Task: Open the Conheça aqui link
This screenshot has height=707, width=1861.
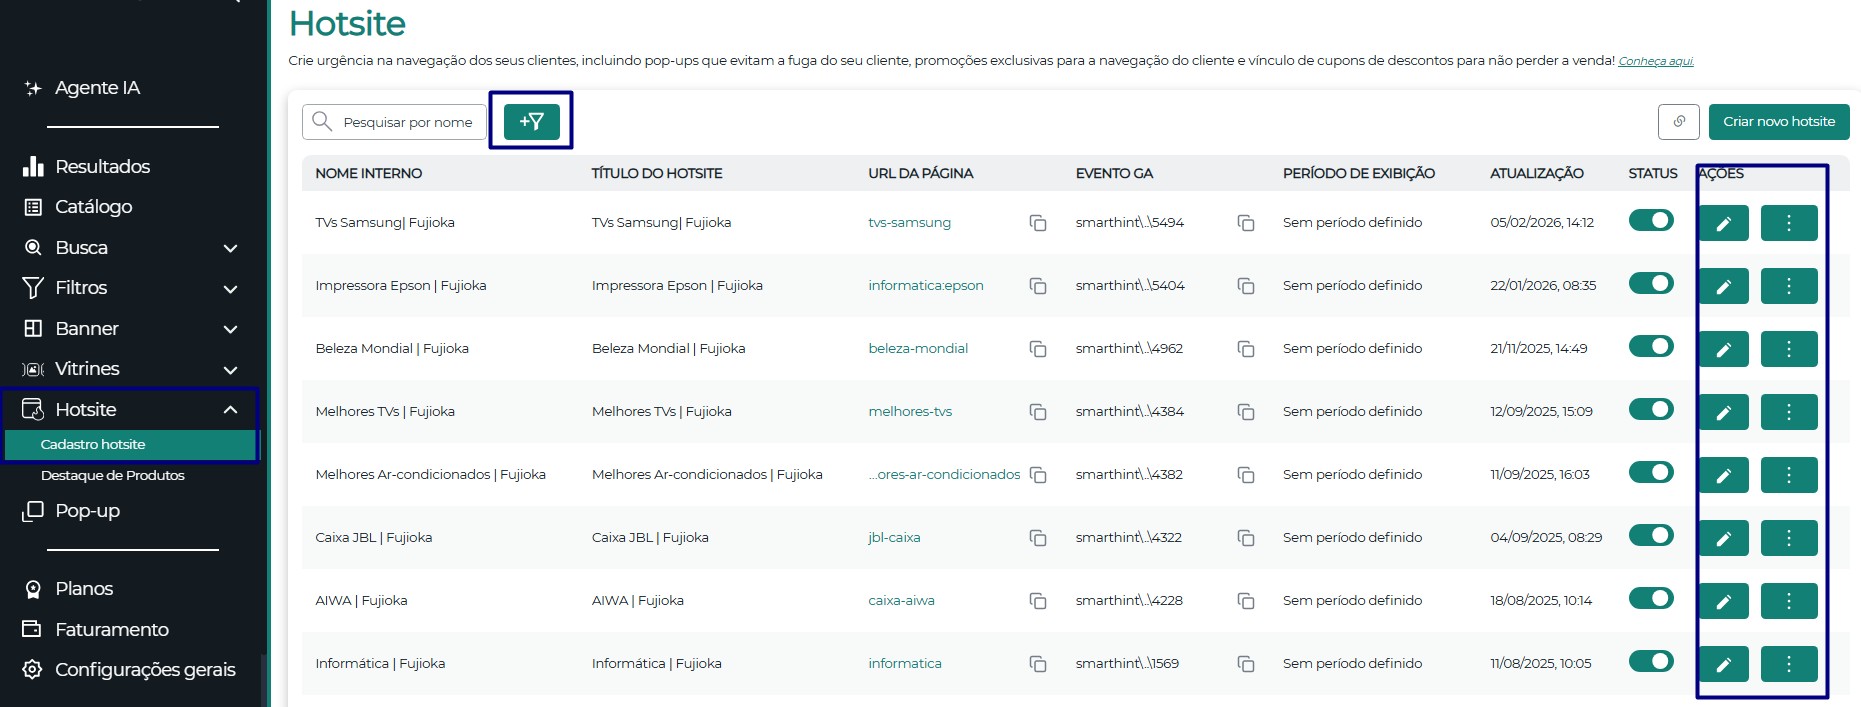Action: 1656,61
